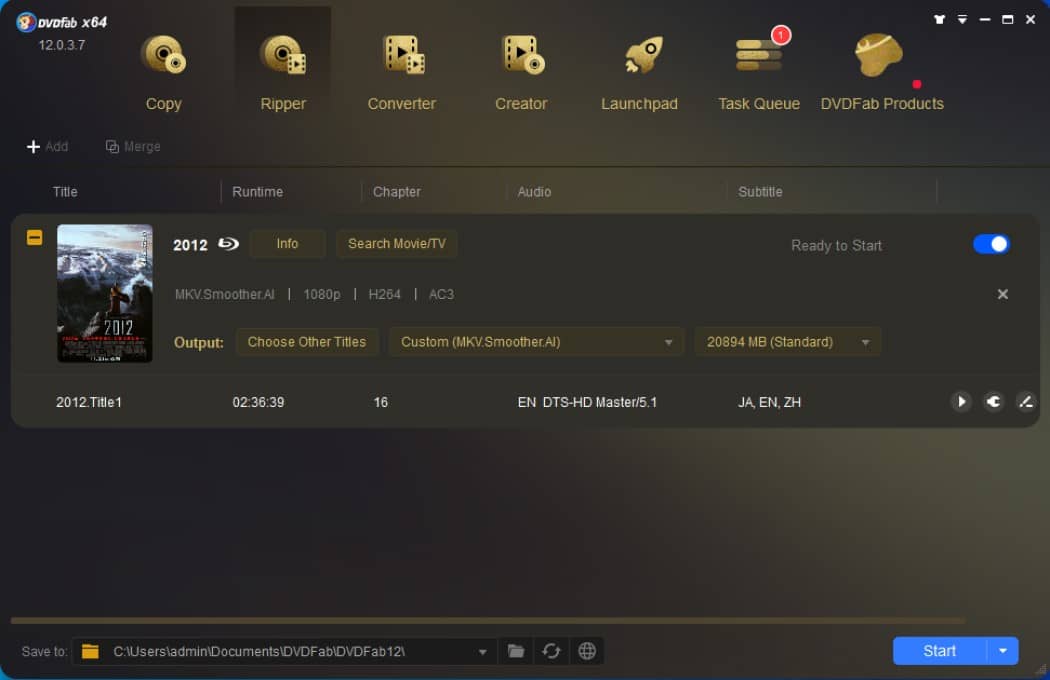The width and height of the screenshot is (1050, 680).
Task: Click the DVDFab logo icon
Action: pyautogui.click(x=25, y=22)
